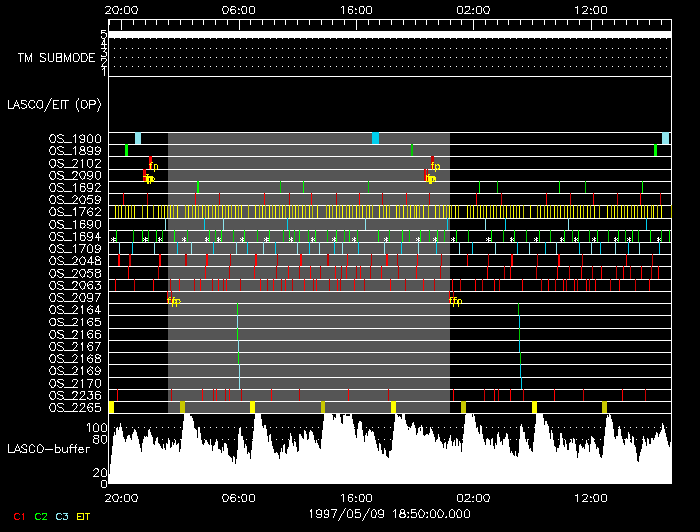700x532 pixels.
Task: Select the EIT legend entry
Action: pyautogui.click(x=85, y=516)
